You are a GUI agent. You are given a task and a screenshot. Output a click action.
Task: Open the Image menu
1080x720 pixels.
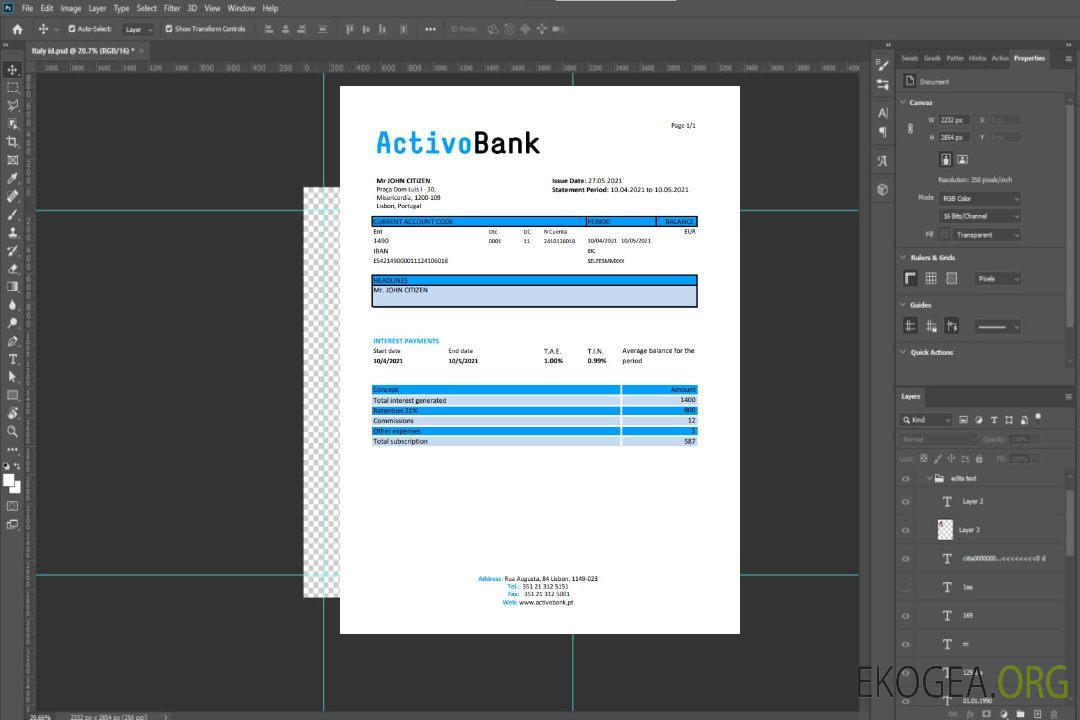(70, 8)
